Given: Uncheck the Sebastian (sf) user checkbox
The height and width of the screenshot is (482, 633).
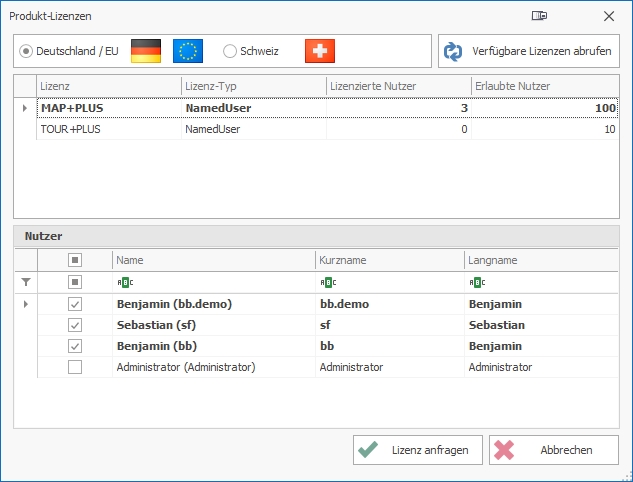Looking at the screenshot, I should pos(74,325).
